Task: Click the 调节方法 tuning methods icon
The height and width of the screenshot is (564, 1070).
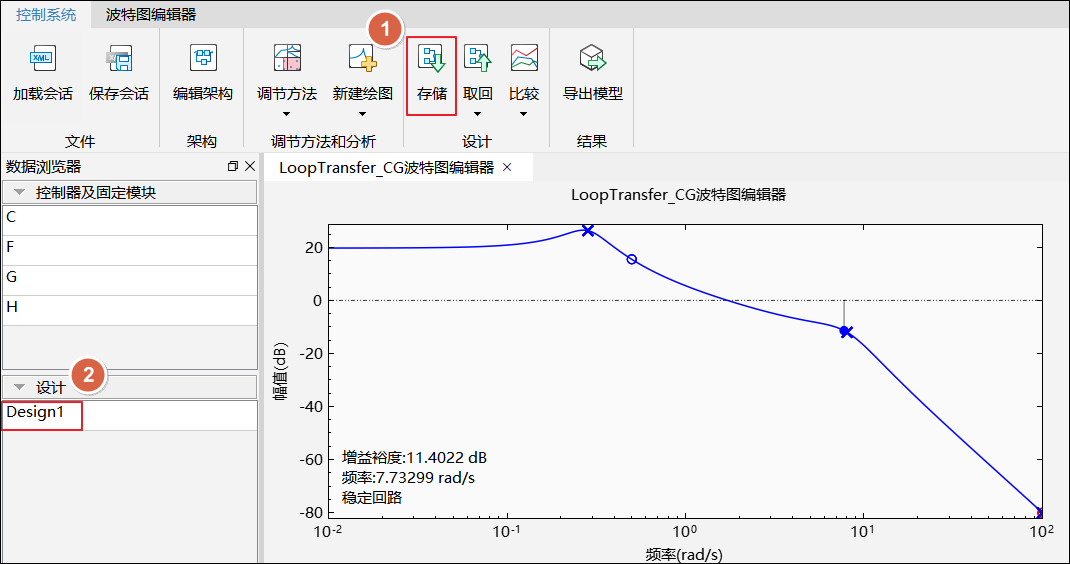Action: 286,60
